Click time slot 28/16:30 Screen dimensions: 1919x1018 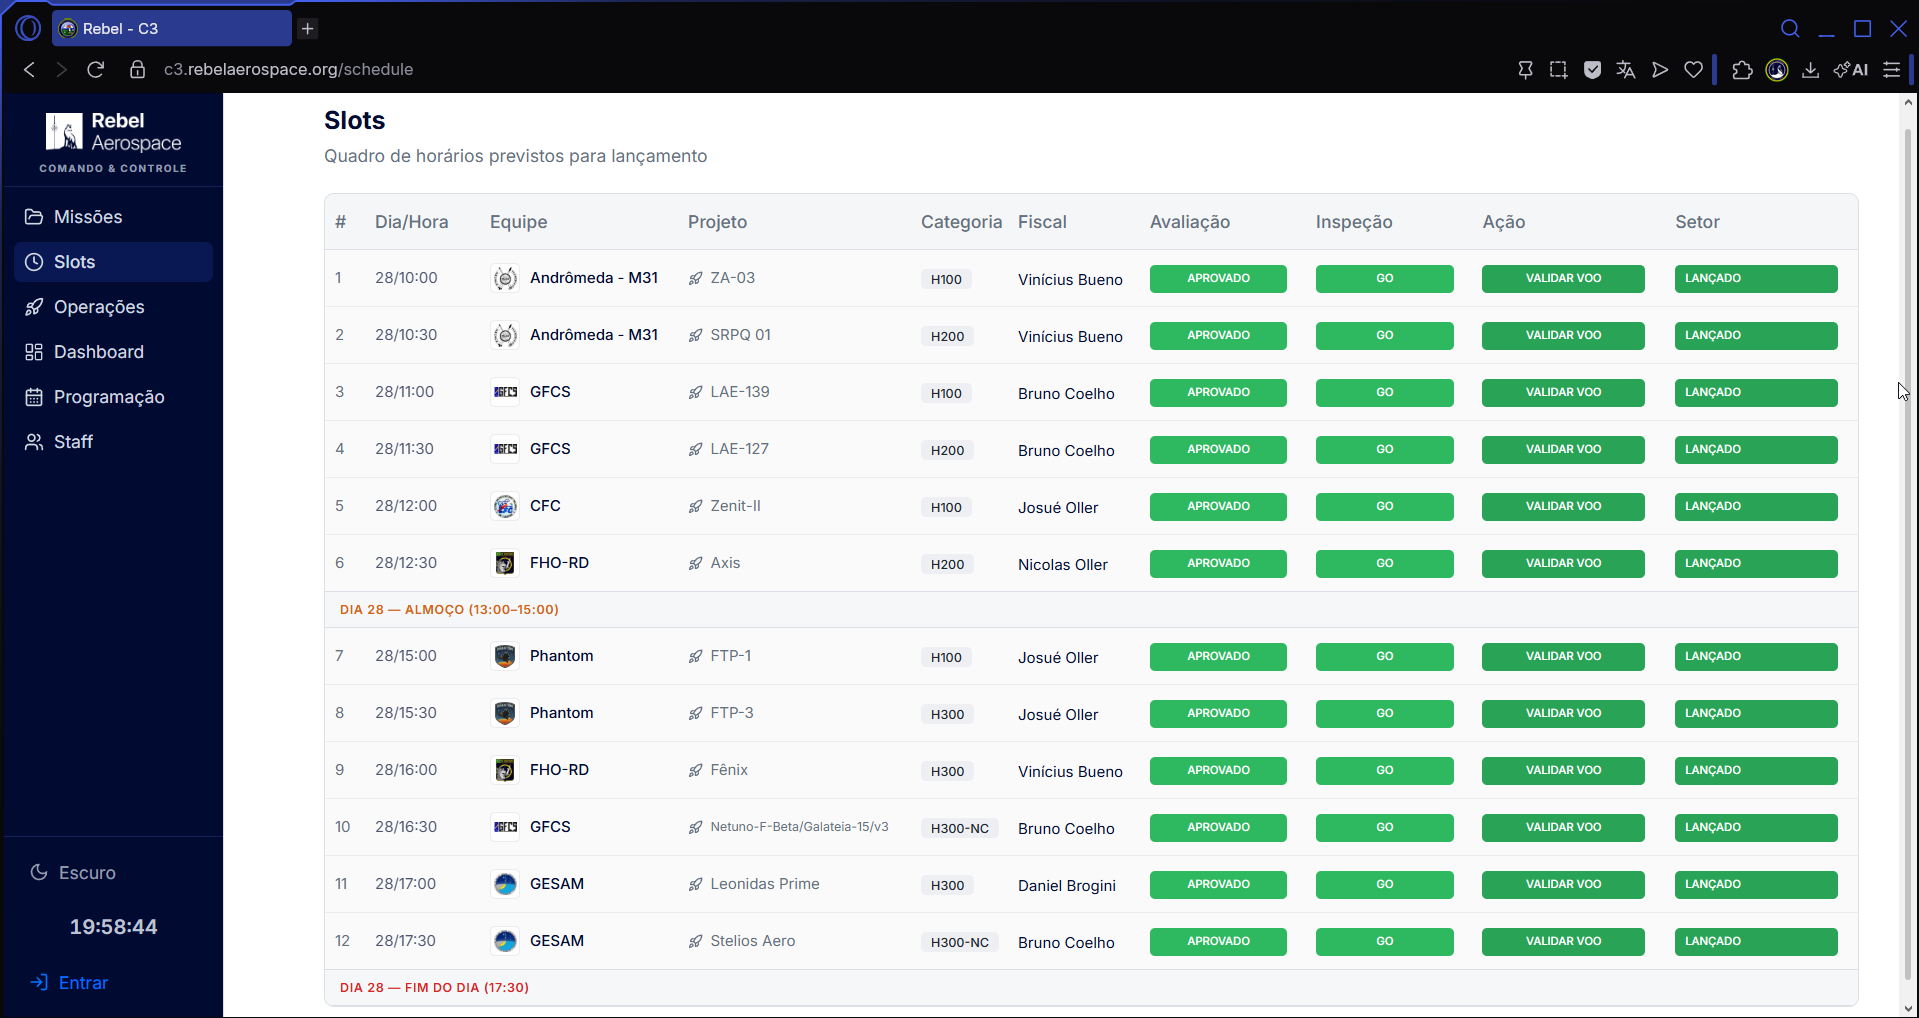click(406, 827)
